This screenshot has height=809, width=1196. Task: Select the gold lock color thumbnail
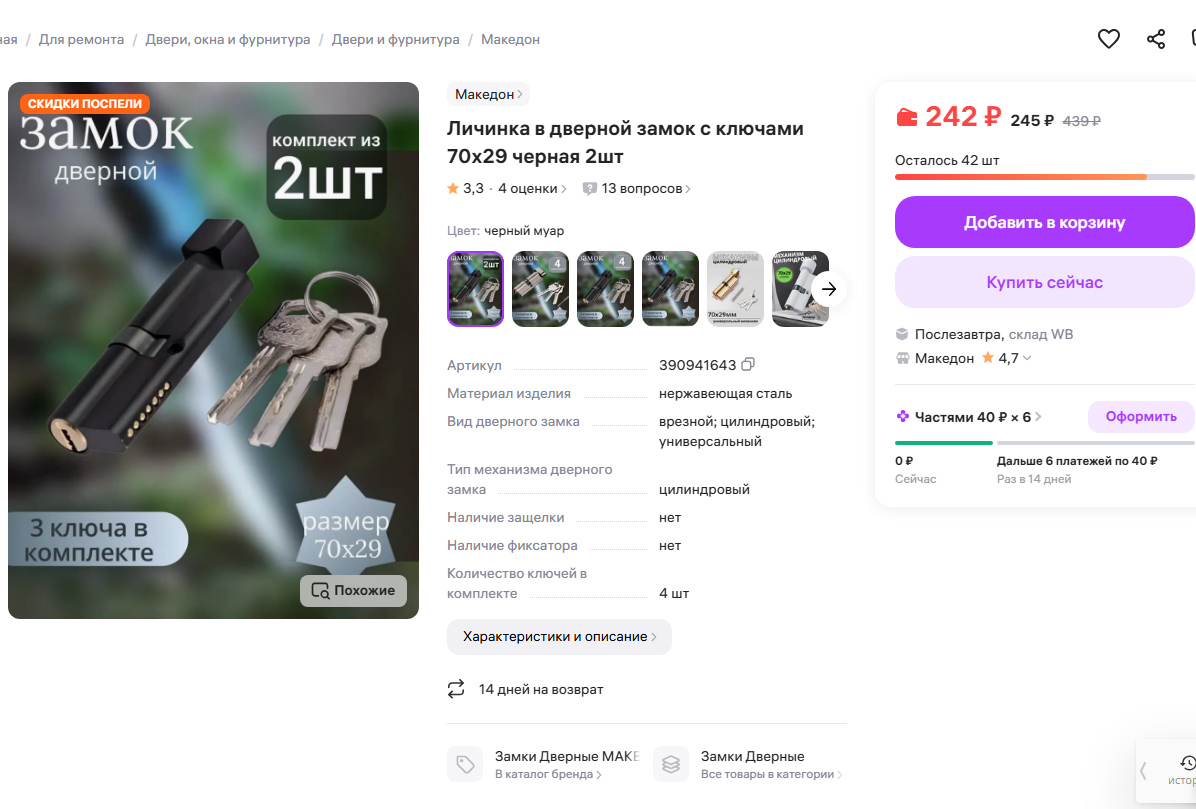(x=735, y=289)
